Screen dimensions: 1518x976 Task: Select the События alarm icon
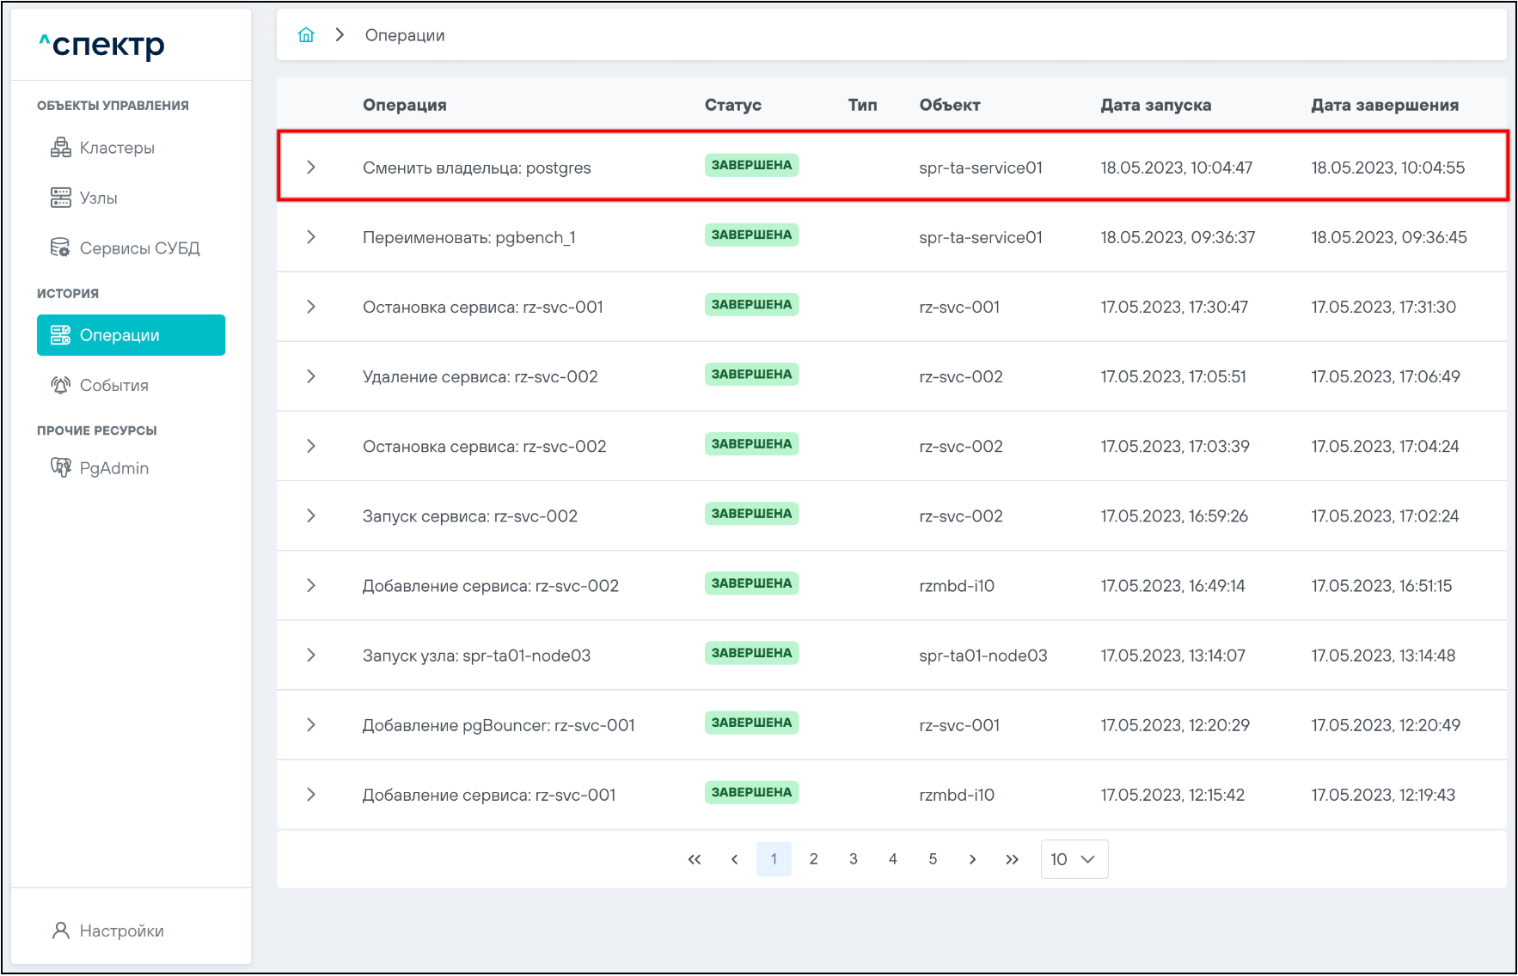(60, 385)
